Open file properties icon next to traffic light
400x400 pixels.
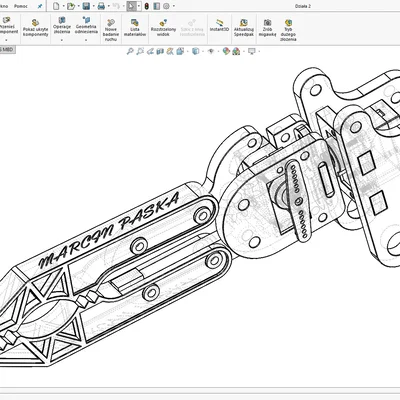click(x=156, y=6)
